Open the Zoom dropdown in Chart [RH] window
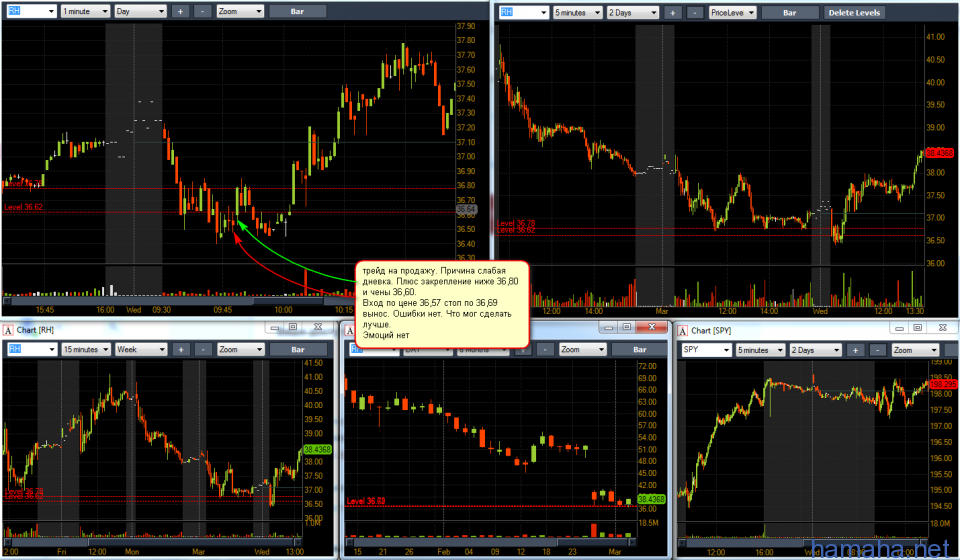This screenshot has width=960, height=560. [x=241, y=349]
